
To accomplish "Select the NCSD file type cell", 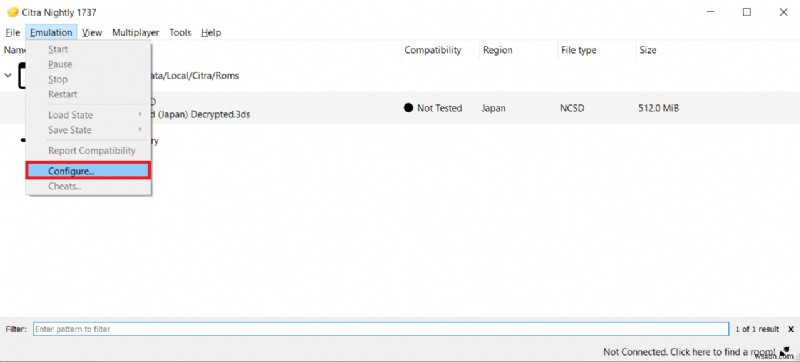I will tap(572, 108).
